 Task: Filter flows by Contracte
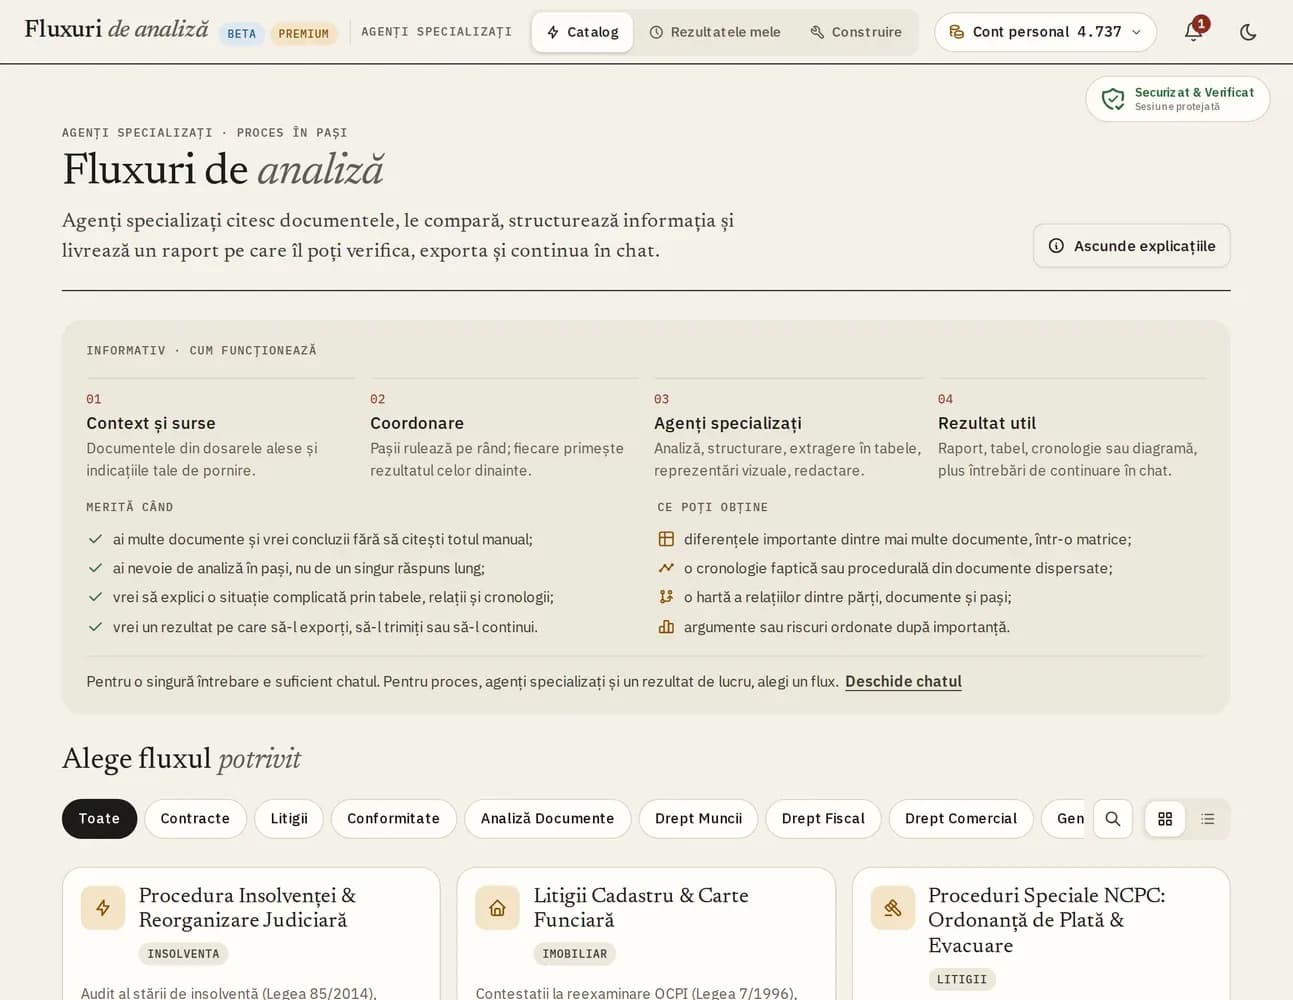point(195,819)
